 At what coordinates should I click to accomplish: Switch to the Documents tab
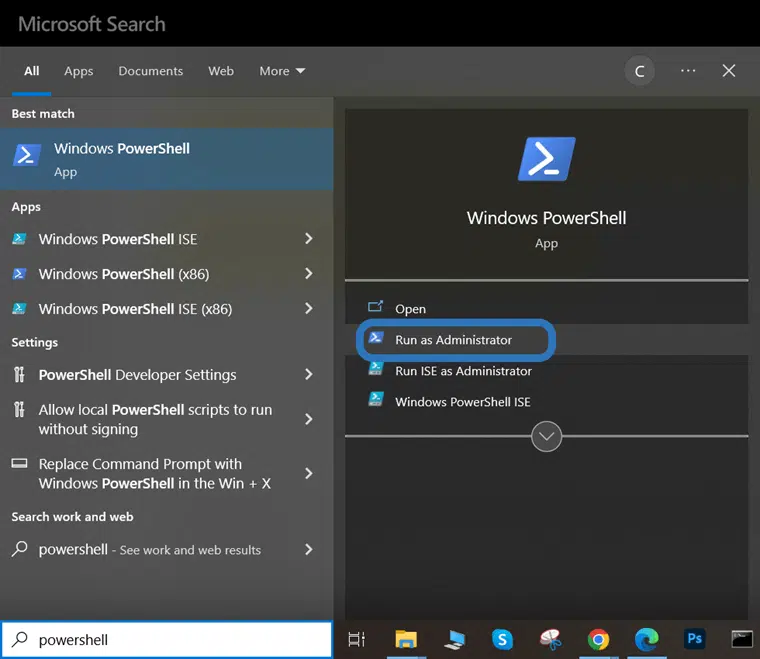151,71
